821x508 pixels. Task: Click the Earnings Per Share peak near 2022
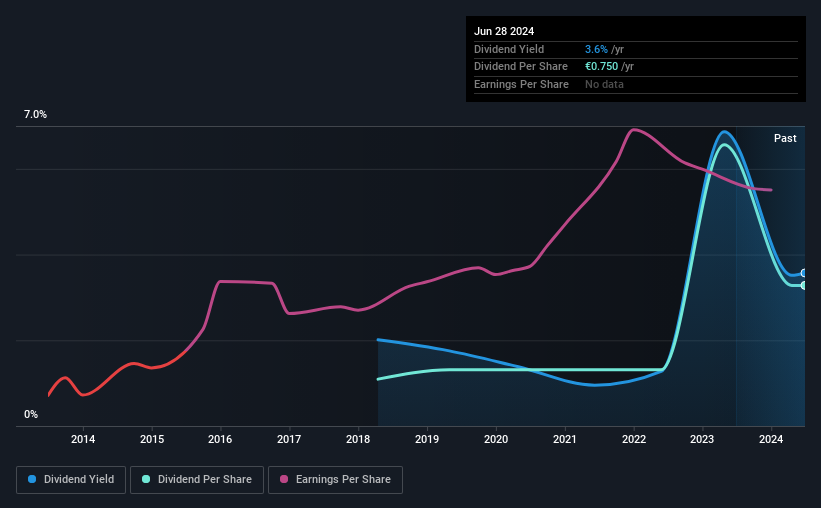634,129
